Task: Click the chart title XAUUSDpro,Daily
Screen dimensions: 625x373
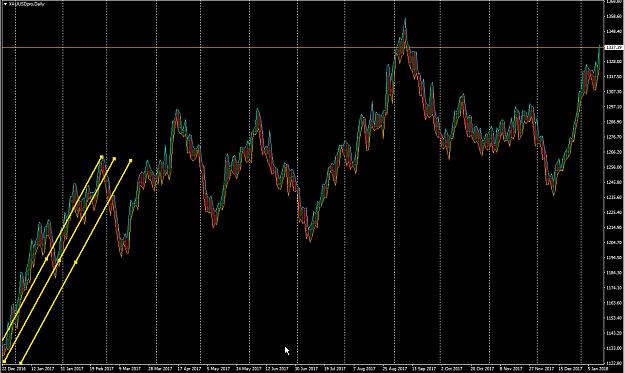Action: [27, 4]
